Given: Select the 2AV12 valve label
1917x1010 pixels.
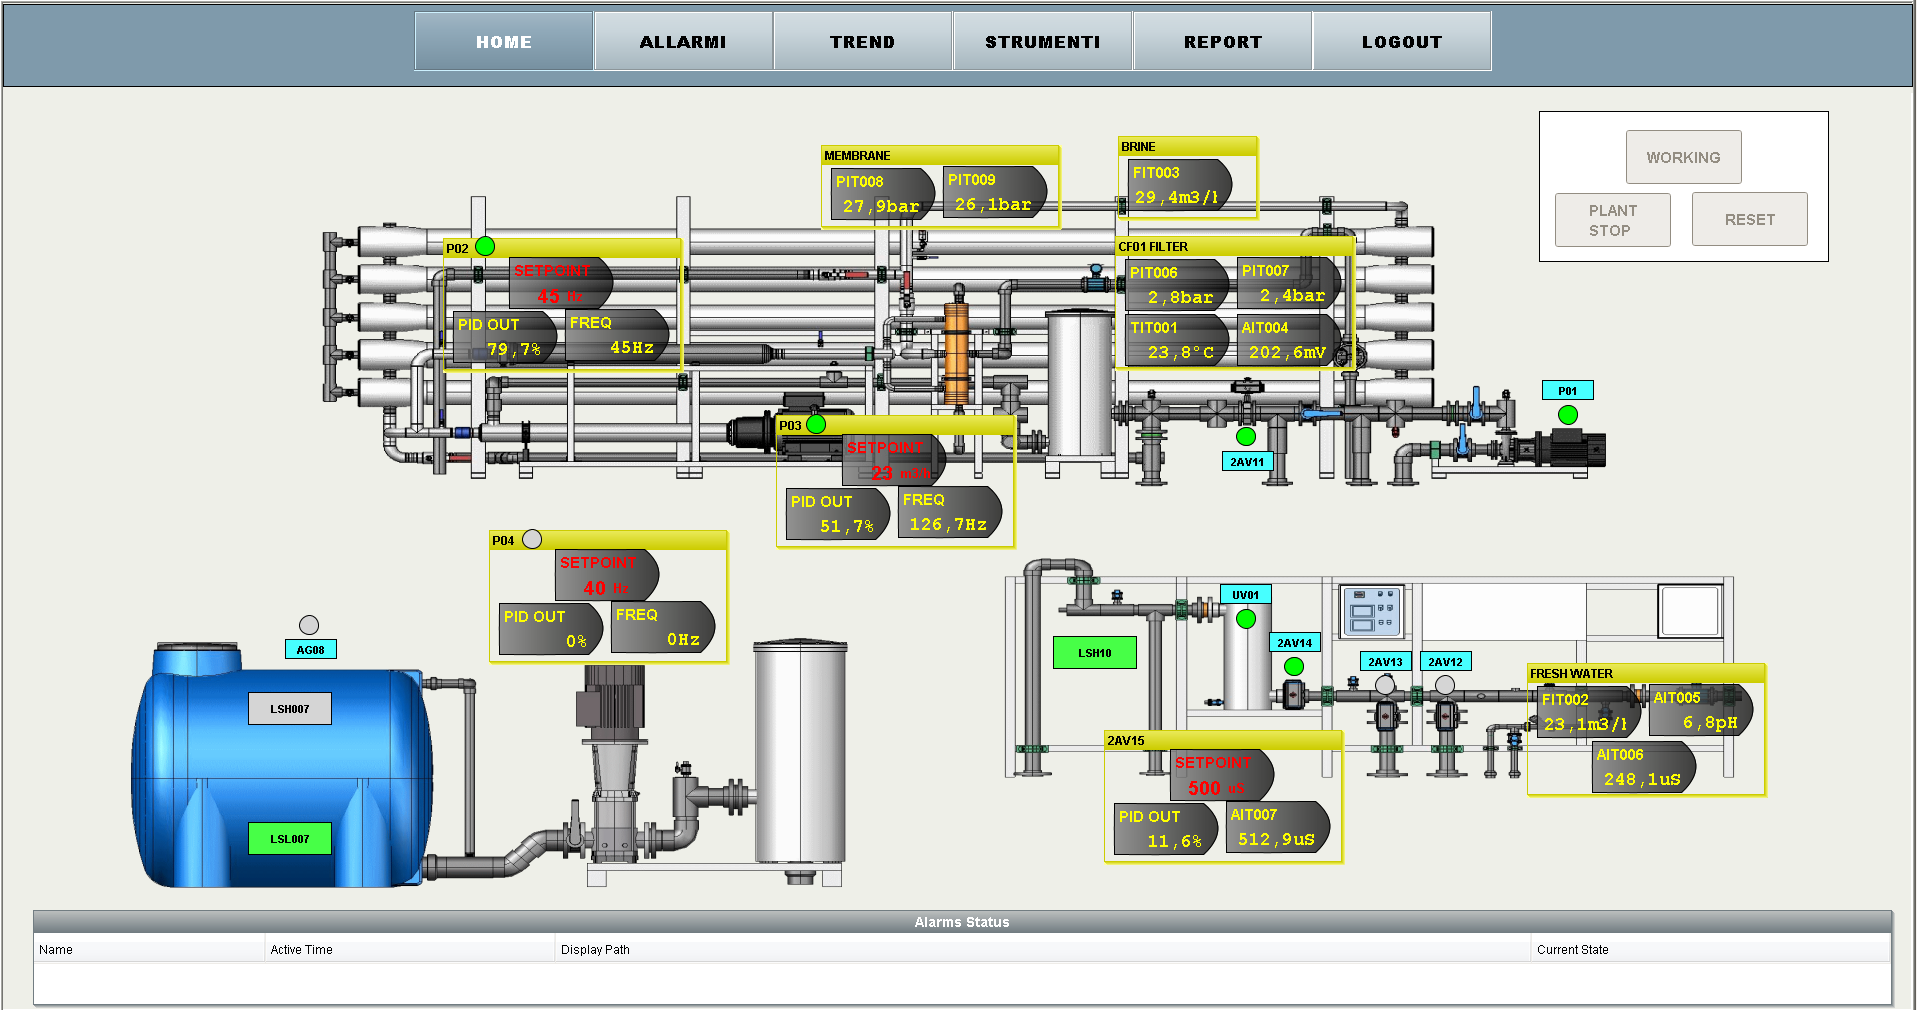Looking at the screenshot, I should click(x=1445, y=662).
